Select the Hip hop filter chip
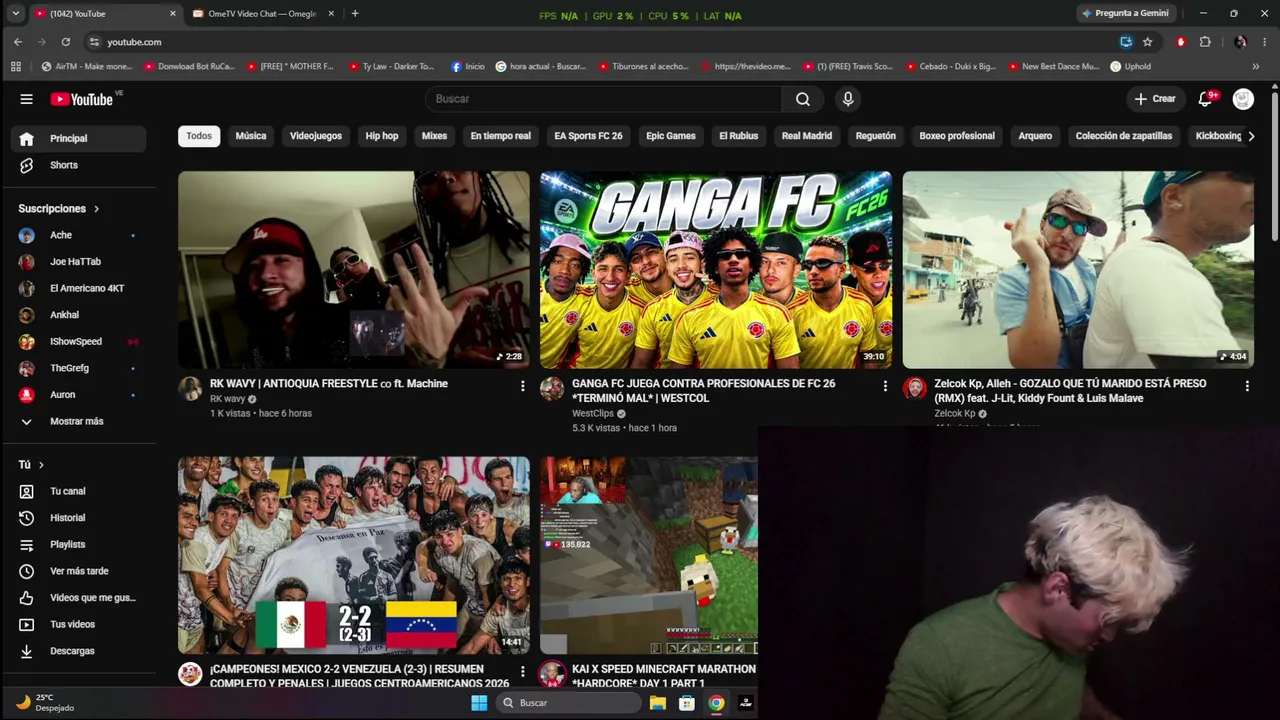The height and width of the screenshot is (720, 1280). (x=382, y=136)
